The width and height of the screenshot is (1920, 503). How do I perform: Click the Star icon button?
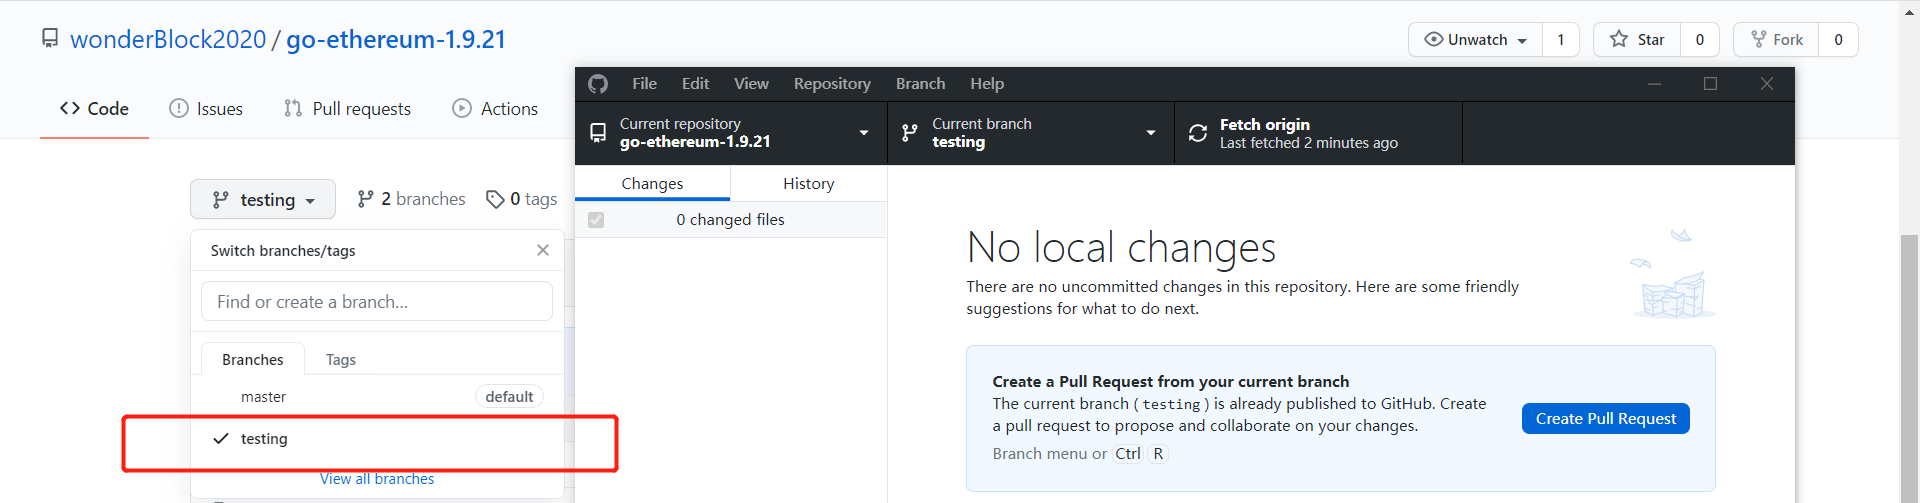[1619, 40]
